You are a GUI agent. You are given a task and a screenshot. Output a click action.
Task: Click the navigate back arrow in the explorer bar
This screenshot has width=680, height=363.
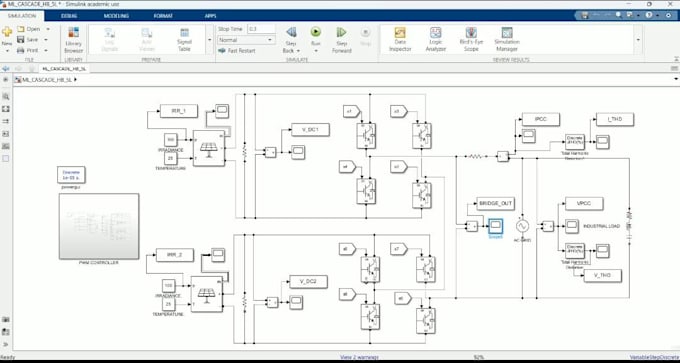coord(6,69)
